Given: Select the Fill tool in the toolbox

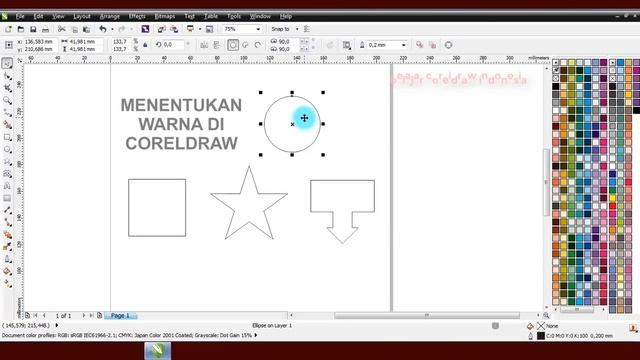Looking at the screenshot, I should (7, 271).
